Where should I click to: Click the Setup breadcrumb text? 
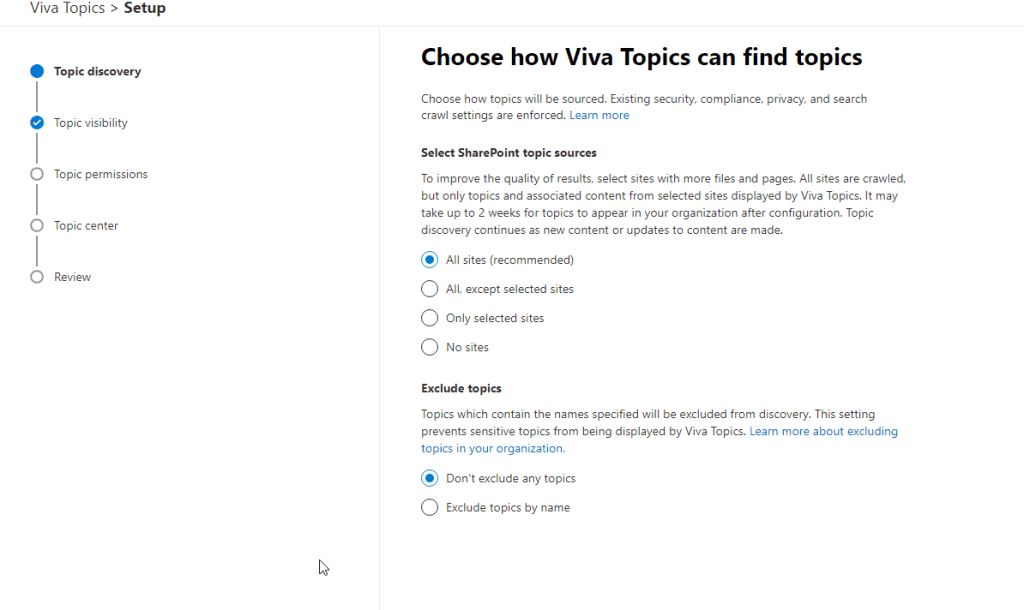point(145,9)
